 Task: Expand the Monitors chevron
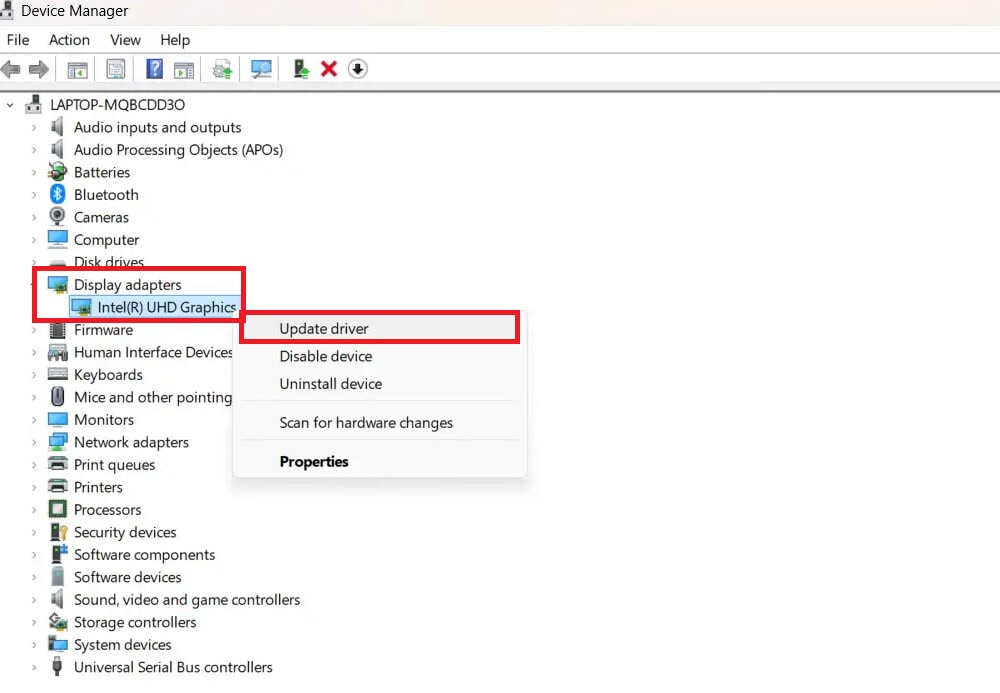point(34,419)
